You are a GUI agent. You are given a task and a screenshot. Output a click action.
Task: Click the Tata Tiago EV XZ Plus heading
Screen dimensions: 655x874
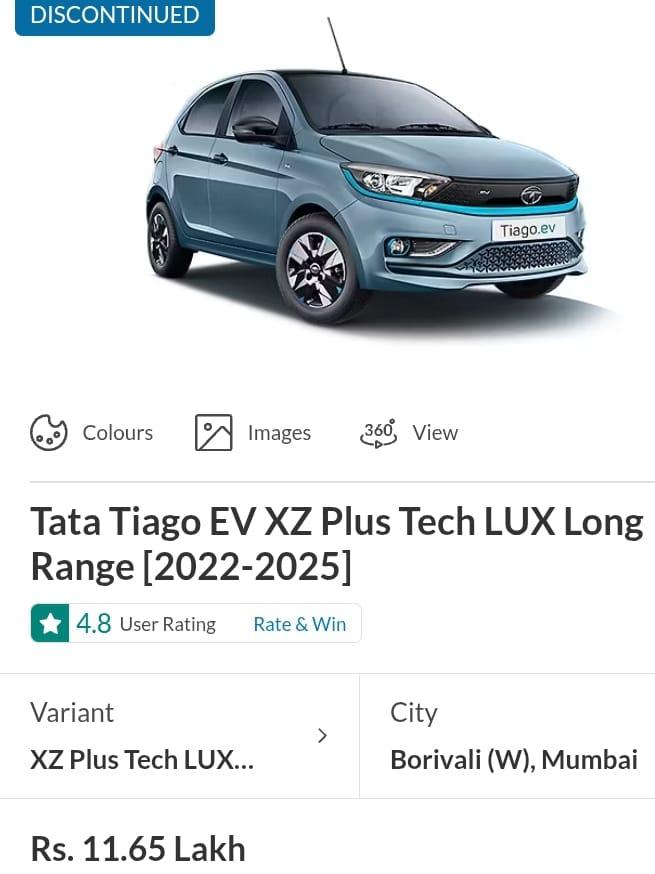point(337,544)
